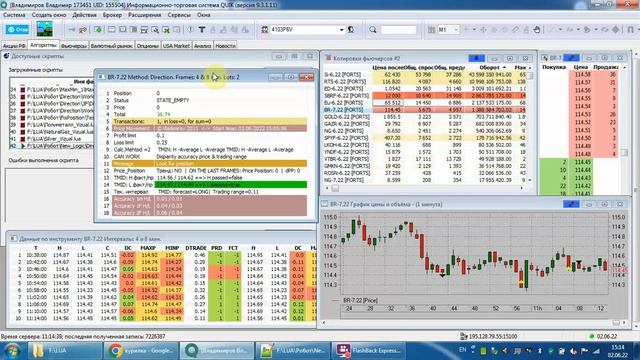The image size is (640, 360).
Task: Open the Windows Start button
Action: pos(12,351)
